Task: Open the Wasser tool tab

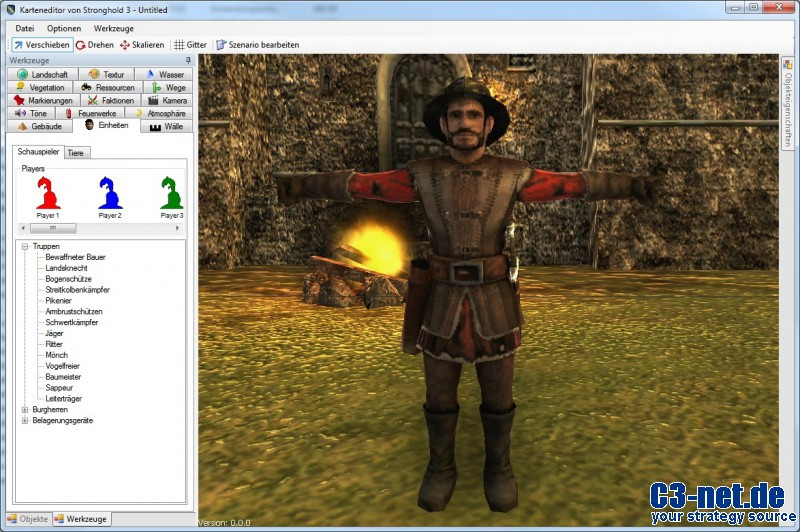Action: click(x=164, y=74)
